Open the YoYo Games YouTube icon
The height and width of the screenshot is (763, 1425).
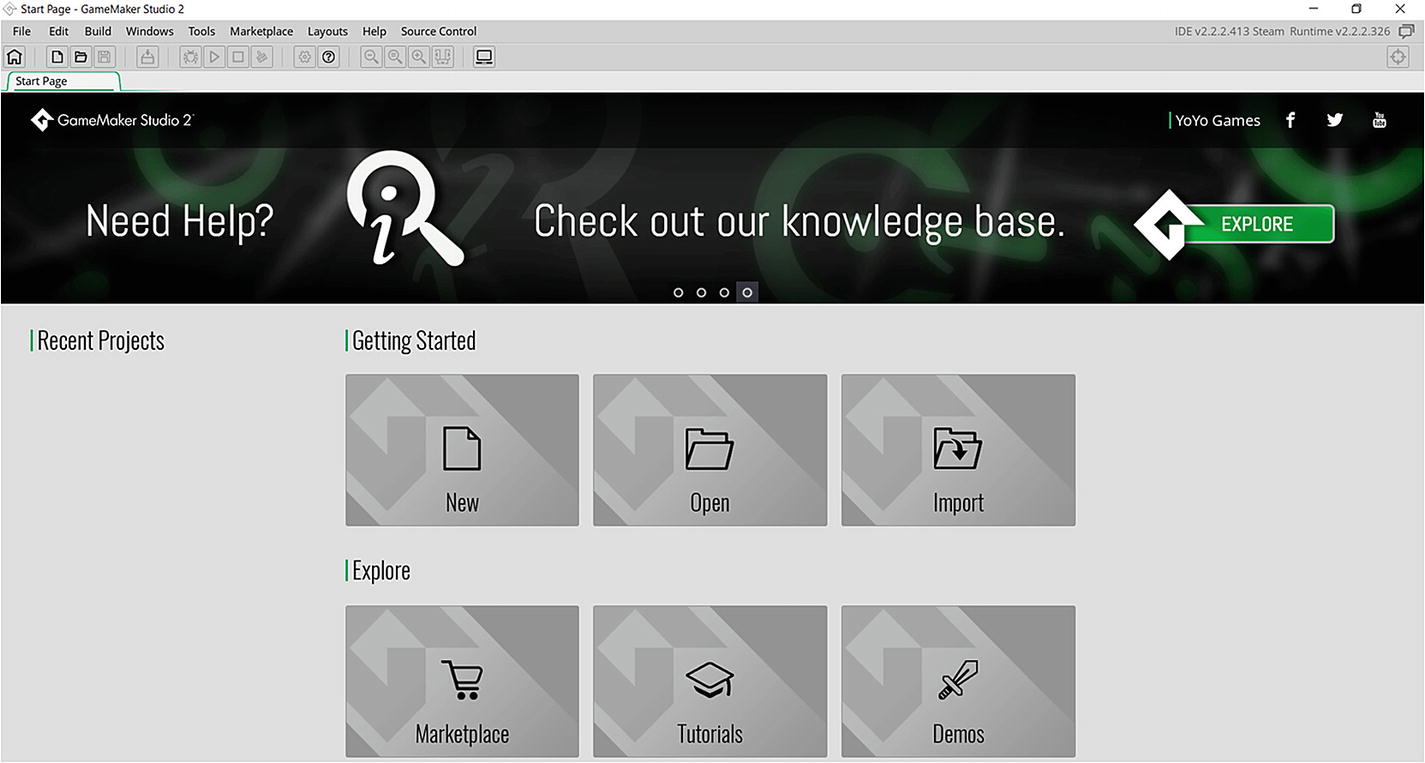pyautogui.click(x=1379, y=120)
